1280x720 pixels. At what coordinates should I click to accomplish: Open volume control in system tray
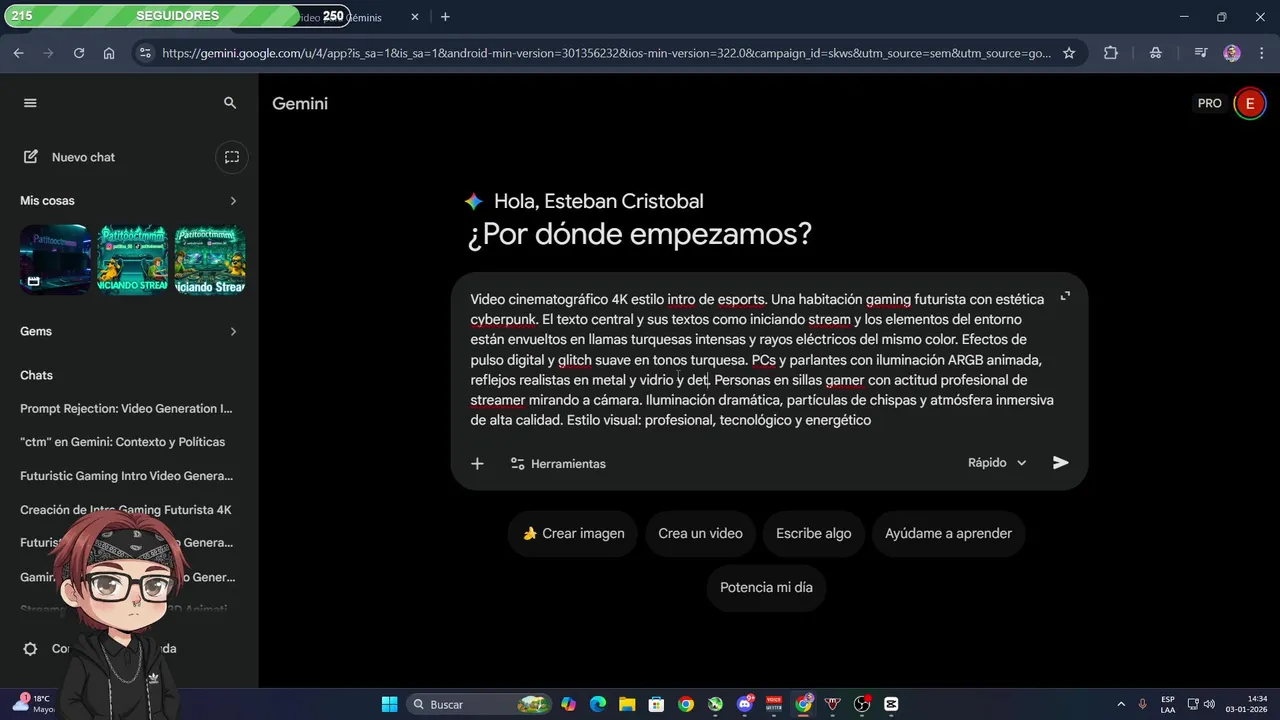coord(1209,704)
